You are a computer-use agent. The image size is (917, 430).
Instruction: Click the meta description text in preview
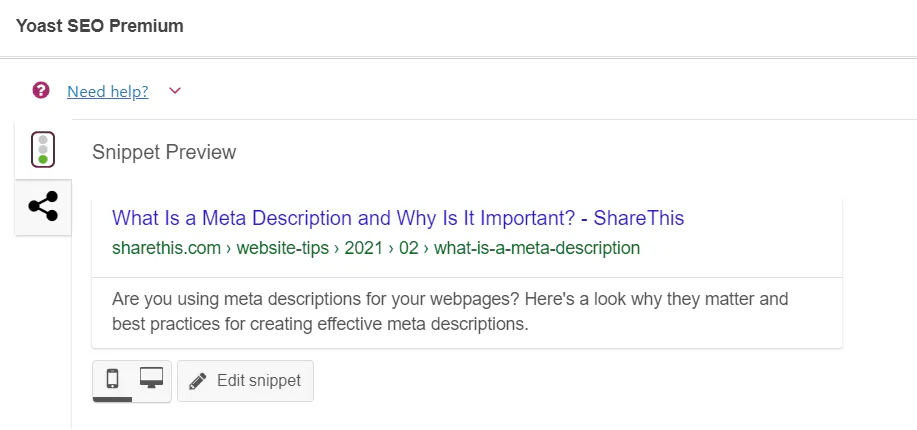(x=450, y=299)
